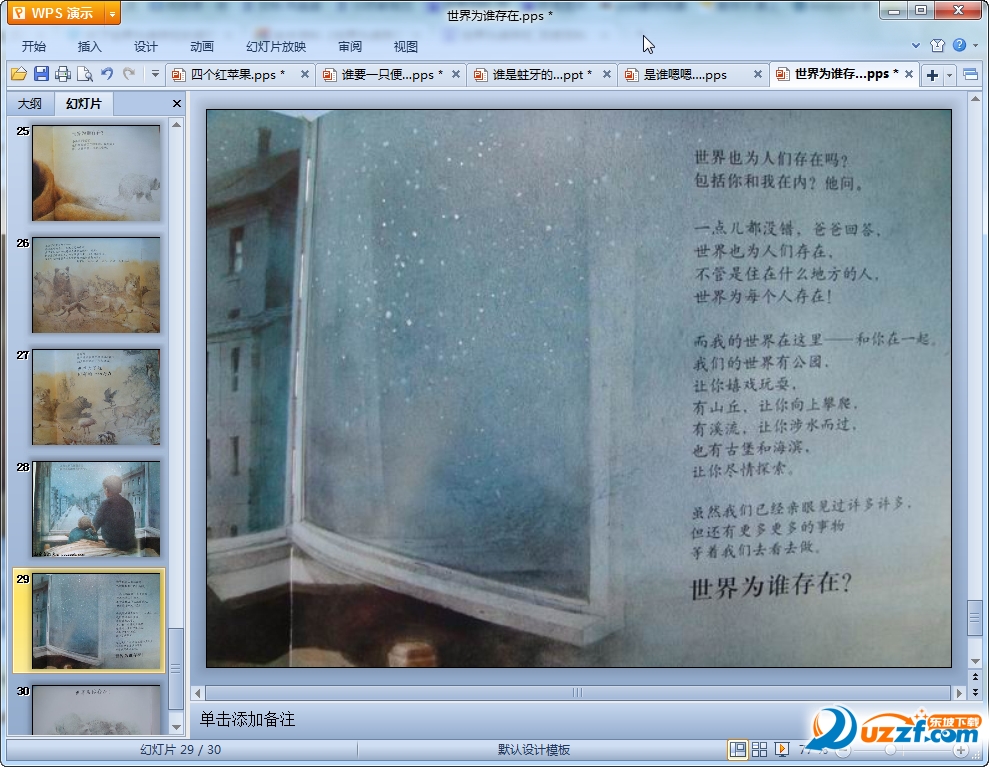Image resolution: width=989 pixels, height=767 pixels.
Task: Click slide area scroll down arrow
Action: tap(975, 661)
